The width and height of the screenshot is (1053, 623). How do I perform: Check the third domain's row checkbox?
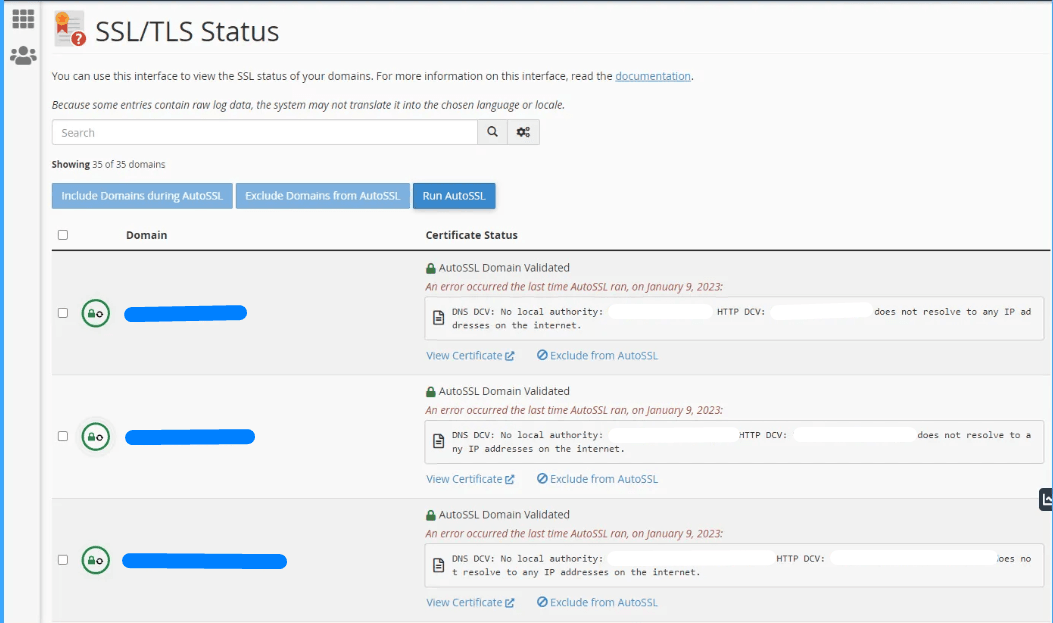(x=62, y=561)
